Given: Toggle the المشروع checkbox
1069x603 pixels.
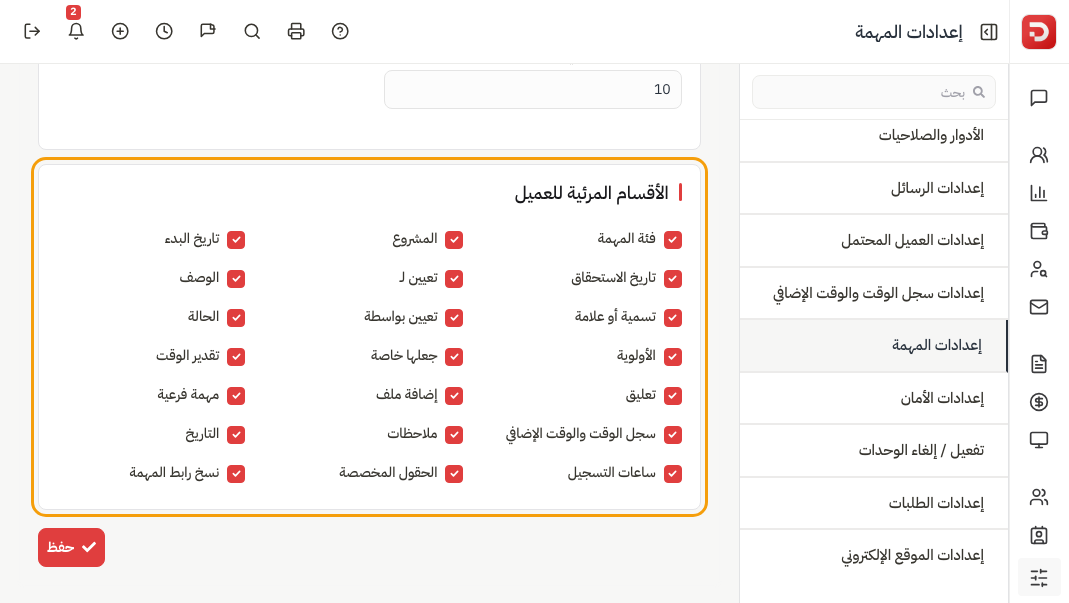Looking at the screenshot, I should [454, 239].
